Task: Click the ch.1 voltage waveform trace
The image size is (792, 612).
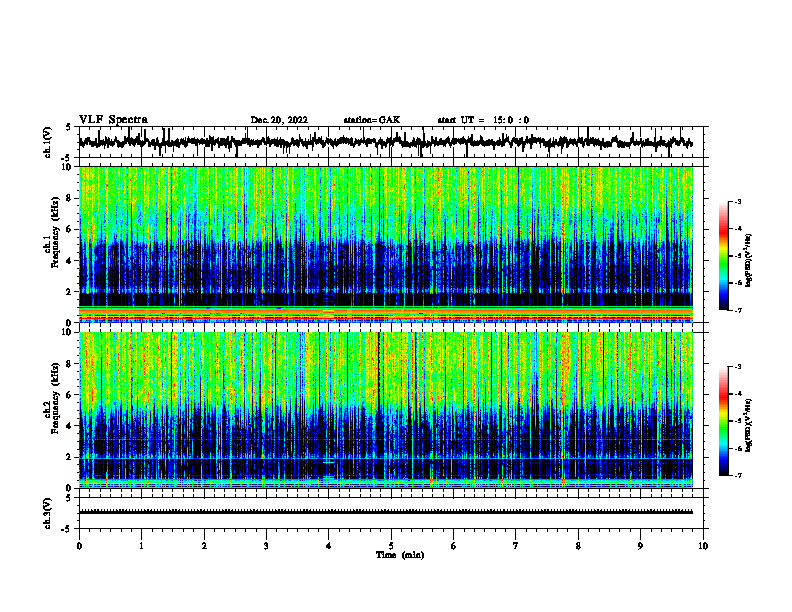Action: click(386, 142)
